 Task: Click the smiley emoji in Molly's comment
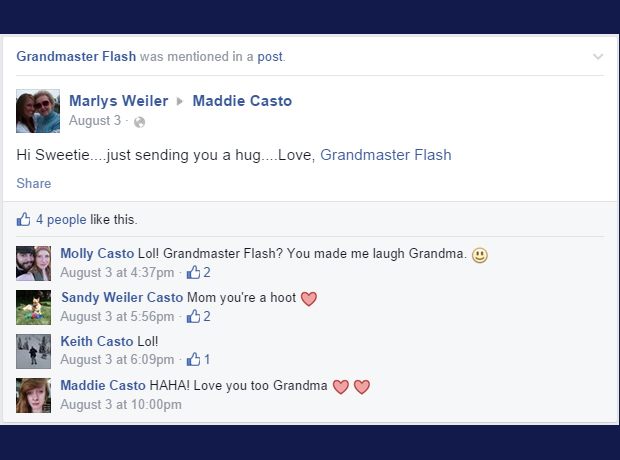point(480,255)
